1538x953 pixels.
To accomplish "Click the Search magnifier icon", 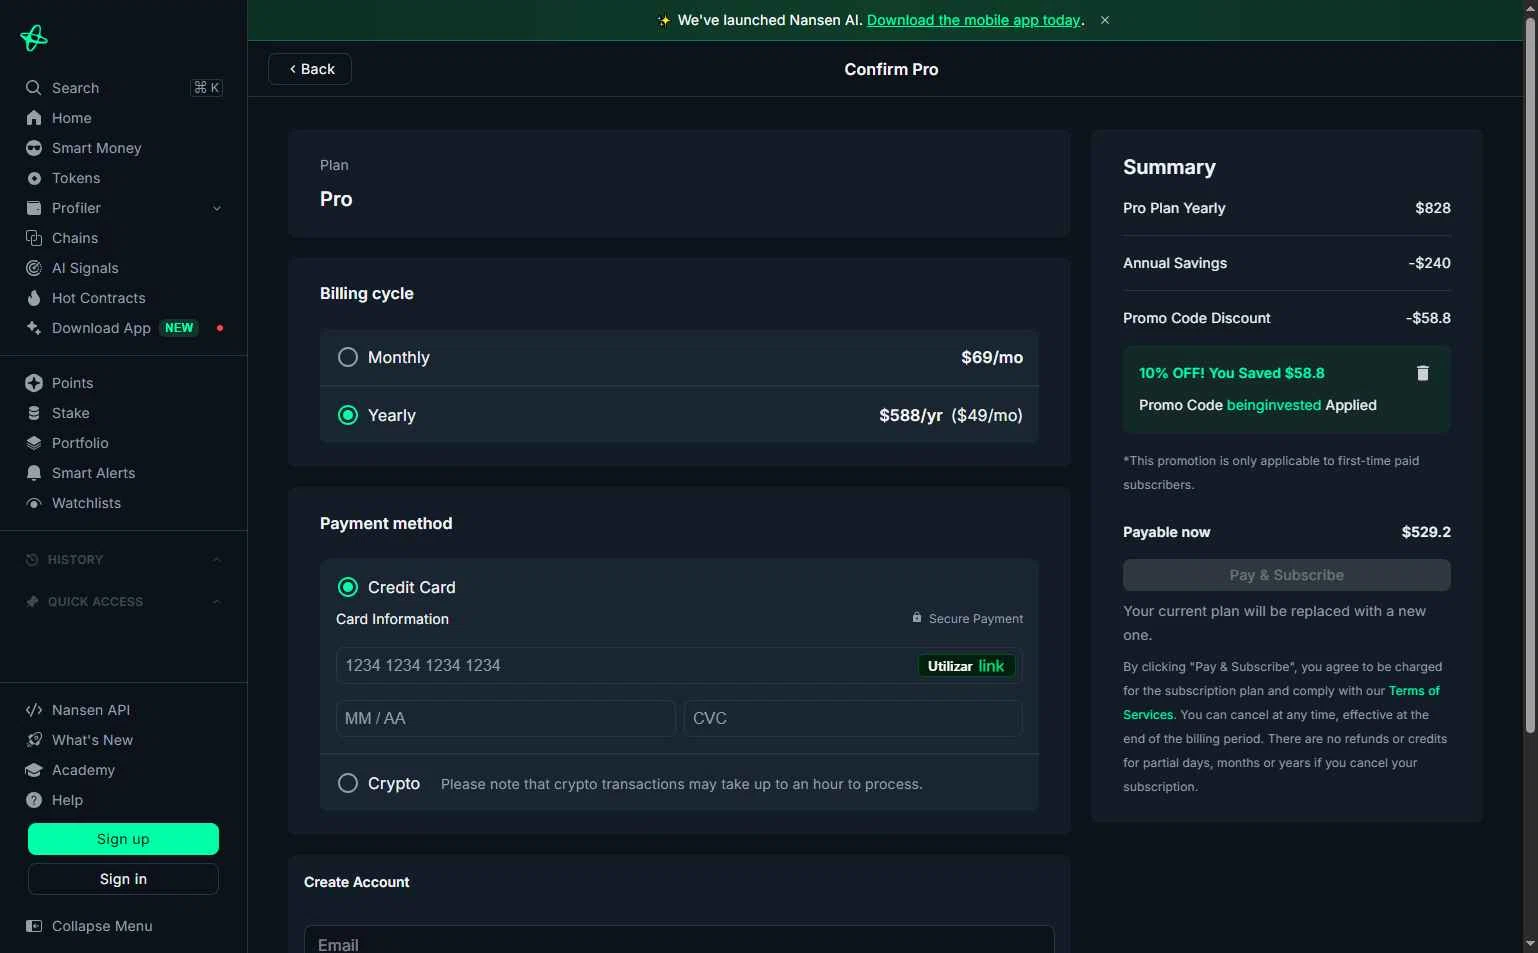I will [34, 88].
